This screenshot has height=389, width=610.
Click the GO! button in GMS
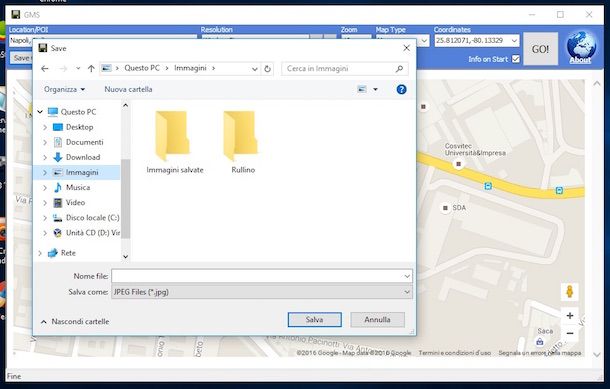(540, 49)
